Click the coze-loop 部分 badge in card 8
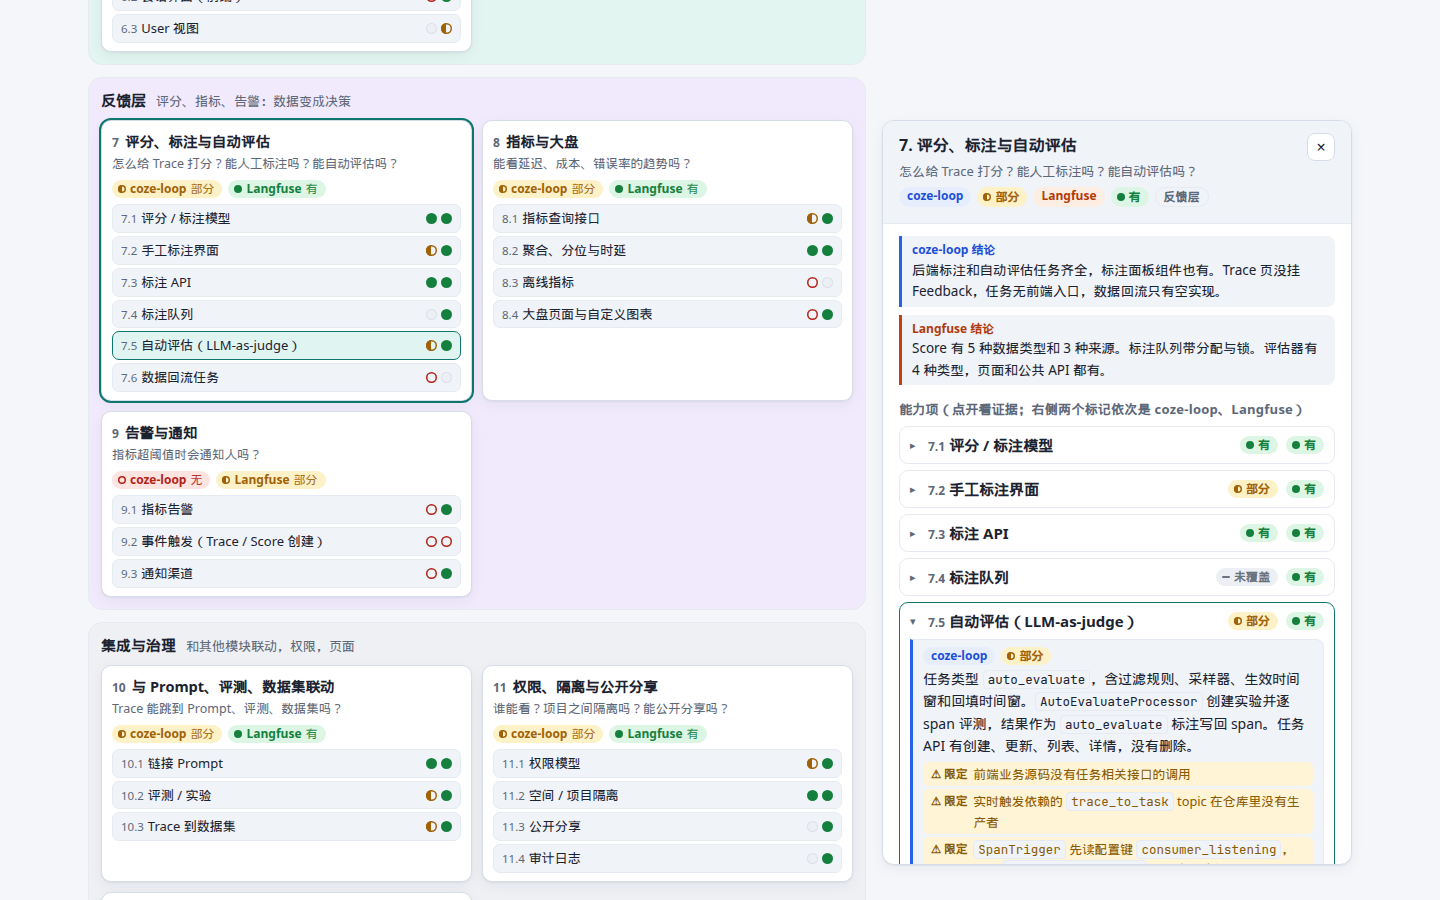 coord(547,189)
